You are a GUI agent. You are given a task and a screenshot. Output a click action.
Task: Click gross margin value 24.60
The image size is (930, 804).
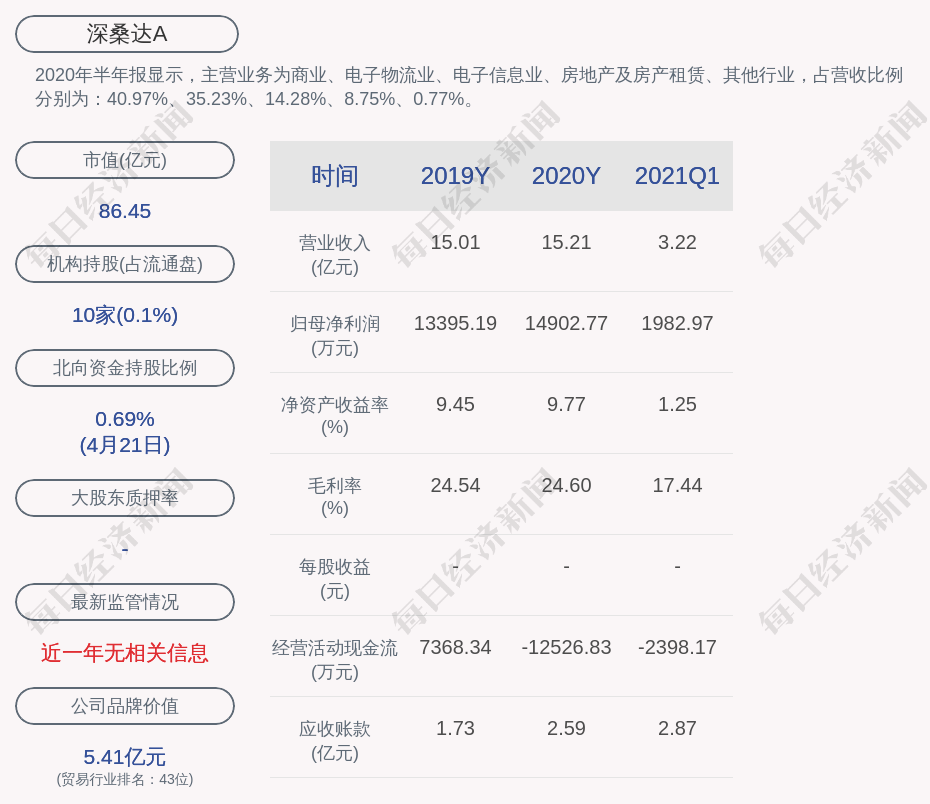pos(566,486)
